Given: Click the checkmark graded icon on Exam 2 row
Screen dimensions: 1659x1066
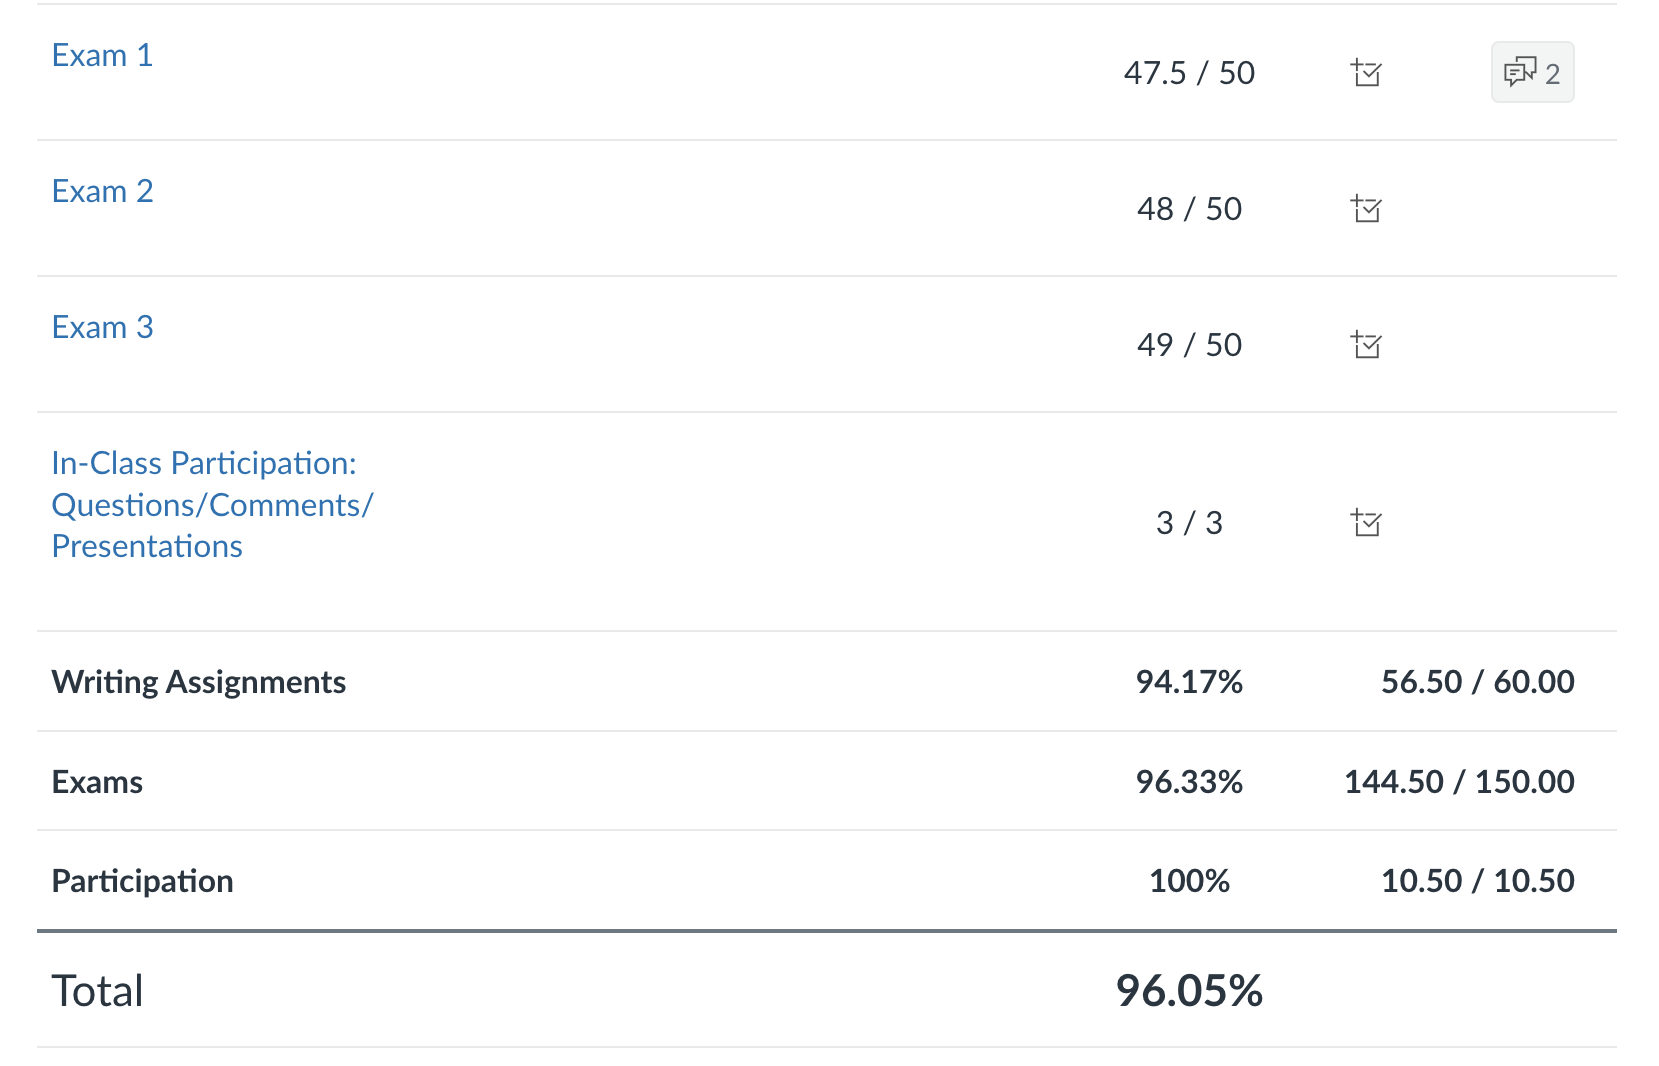Looking at the screenshot, I should (1368, 209).
